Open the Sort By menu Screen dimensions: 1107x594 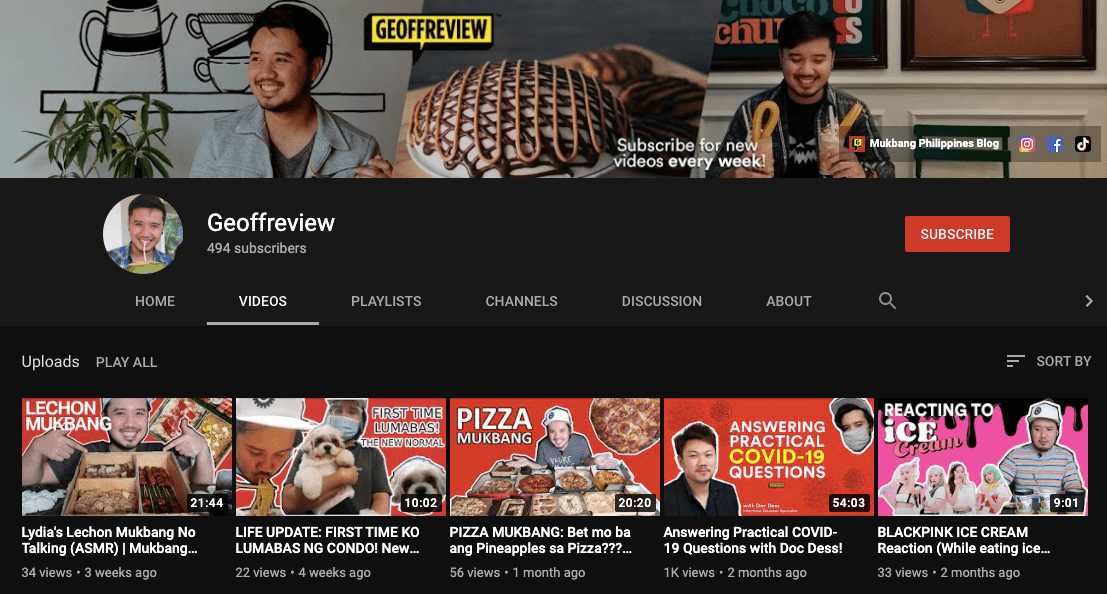(1049, 362)
